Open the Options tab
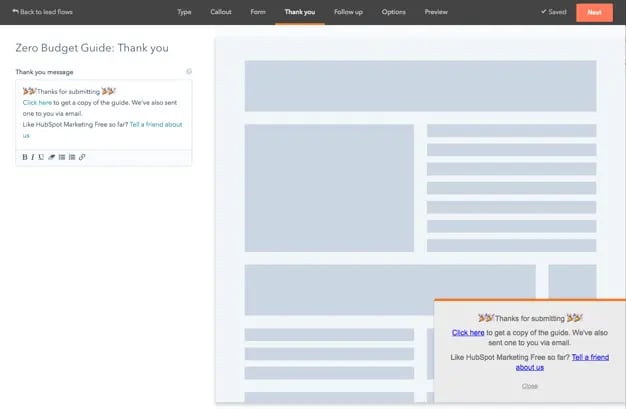 [x=394, y=12]
